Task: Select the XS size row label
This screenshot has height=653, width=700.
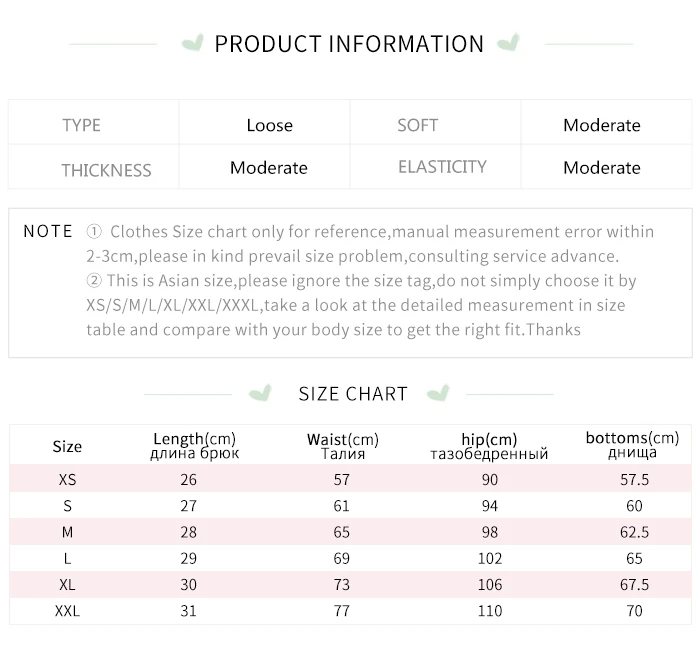Action: [x=67, y=479]
